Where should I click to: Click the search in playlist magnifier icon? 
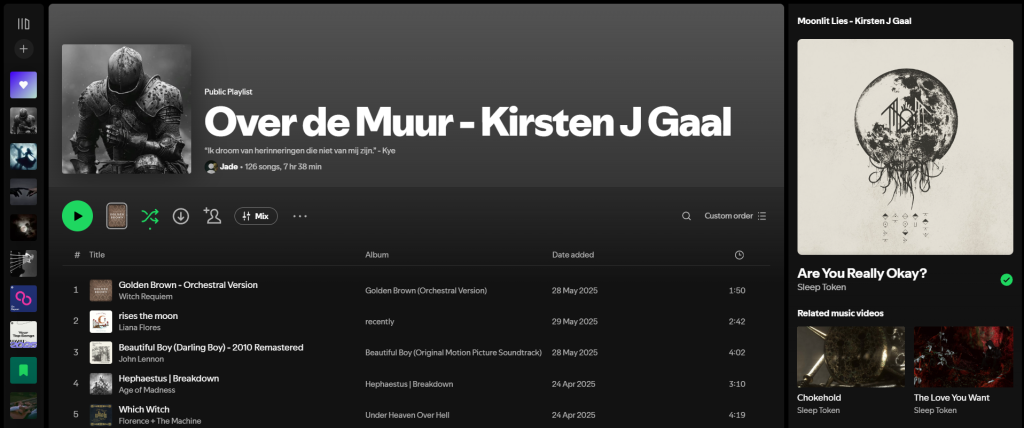pyautogui.click(x=686, y=216)
